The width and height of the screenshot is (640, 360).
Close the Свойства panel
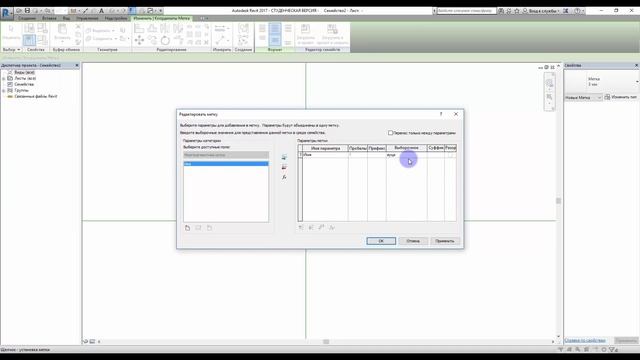636,65
